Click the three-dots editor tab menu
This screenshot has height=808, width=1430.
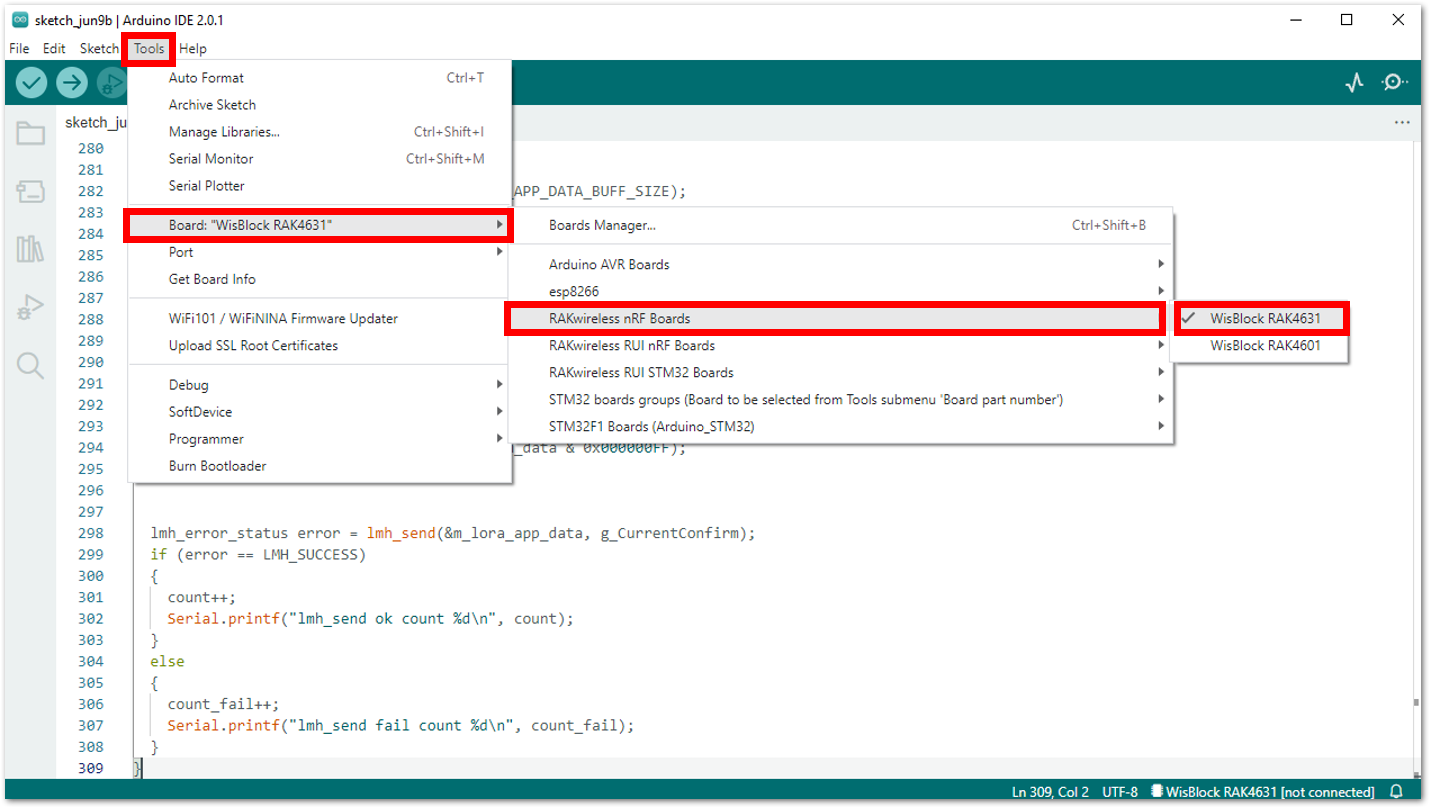tap(1402, 122)
